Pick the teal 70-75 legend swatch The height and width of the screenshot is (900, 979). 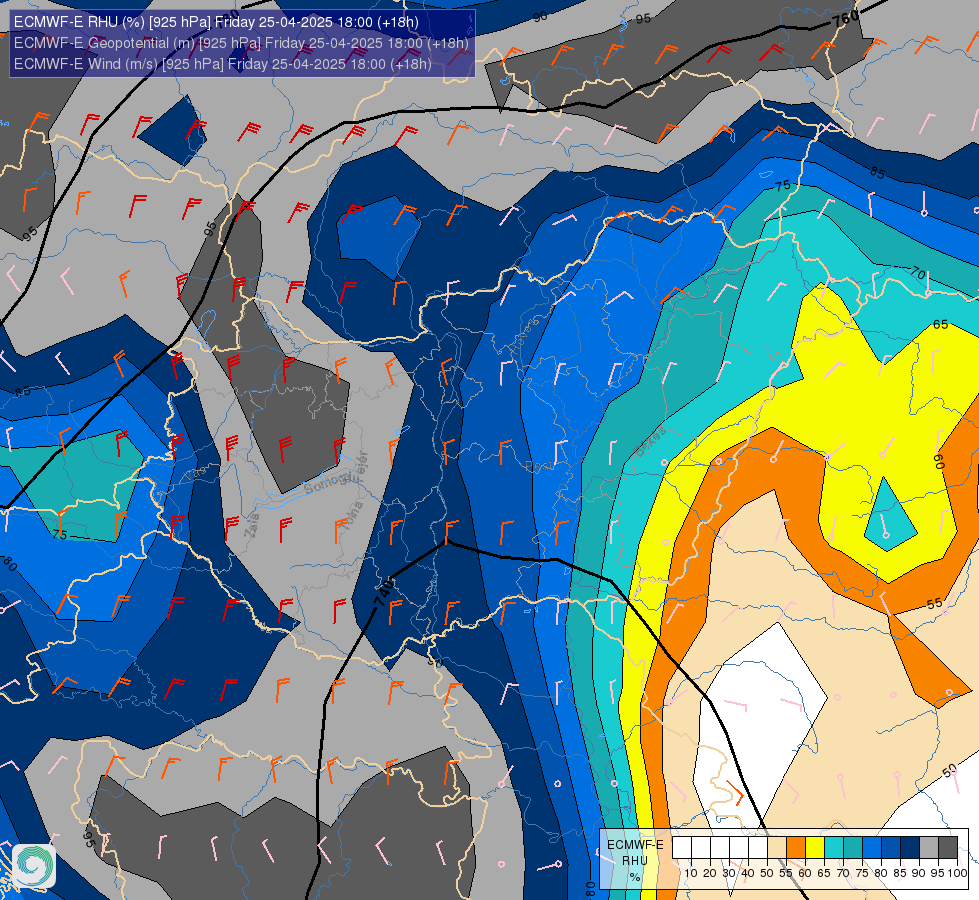click(x=853, y=848)
